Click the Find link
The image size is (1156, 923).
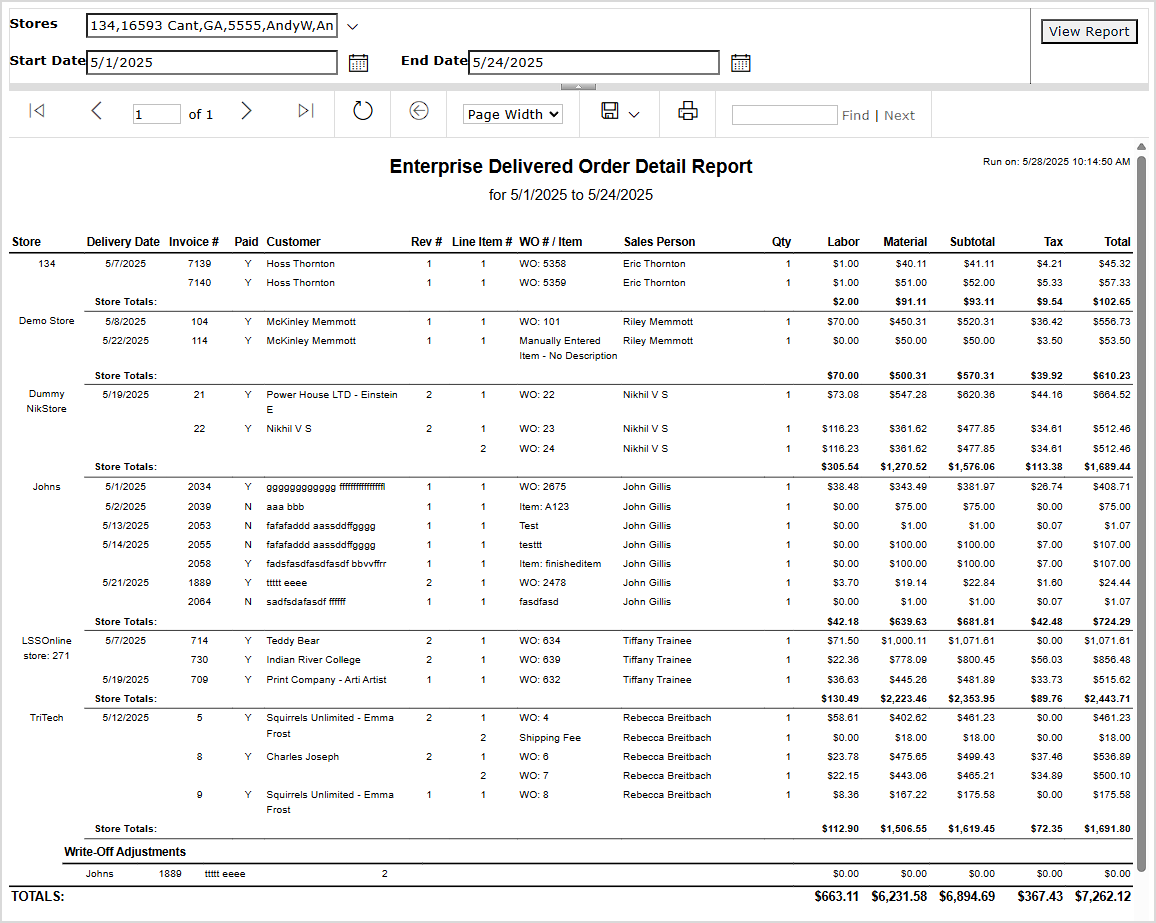click(855, 115)
